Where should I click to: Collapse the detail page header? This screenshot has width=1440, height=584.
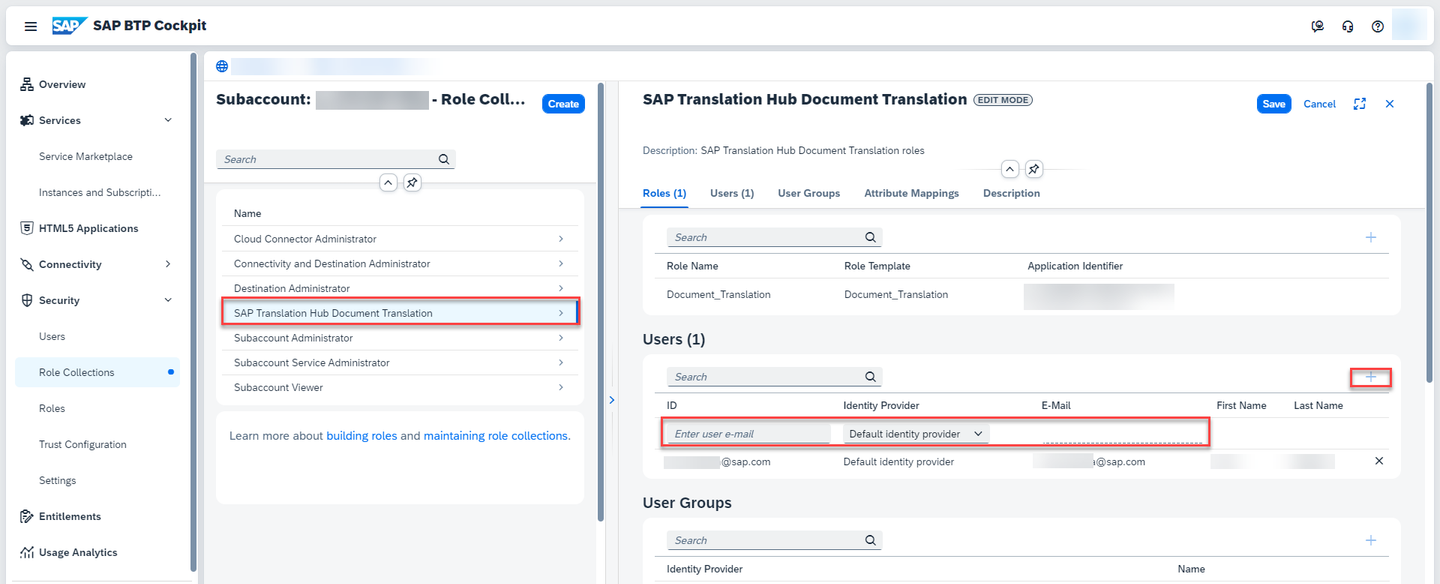pos(1010,169)
